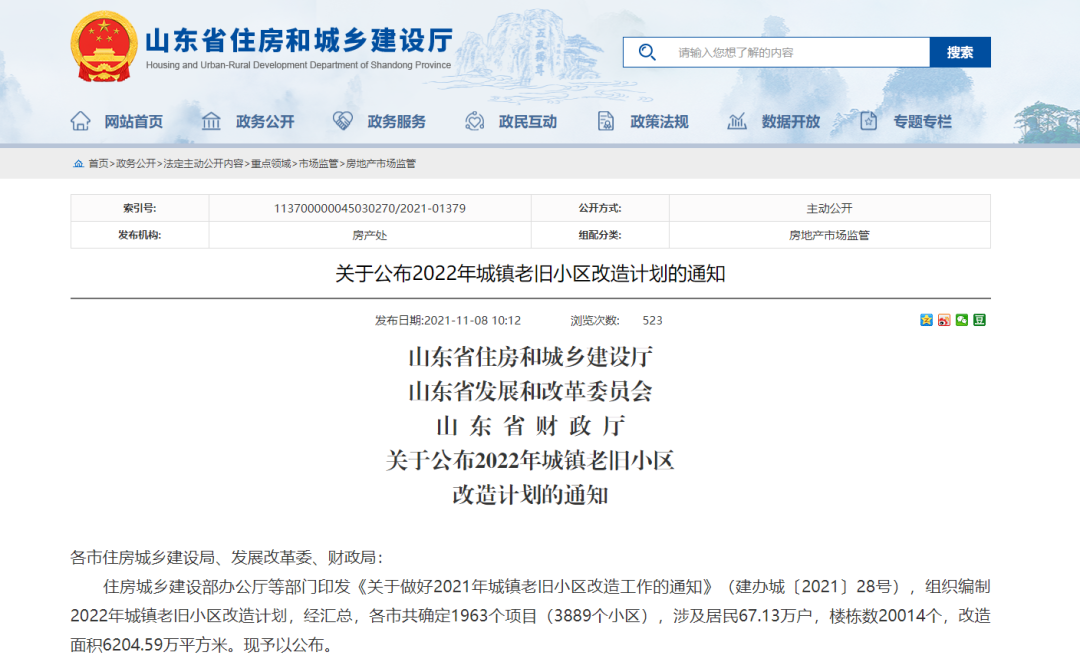1080x672 pixels.
Task: Click the 市场监管 breadcrumb link
Action: tap(318, 164)
